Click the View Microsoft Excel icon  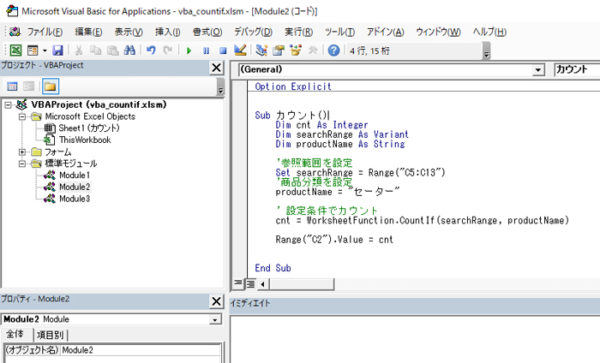pos(15,50)
